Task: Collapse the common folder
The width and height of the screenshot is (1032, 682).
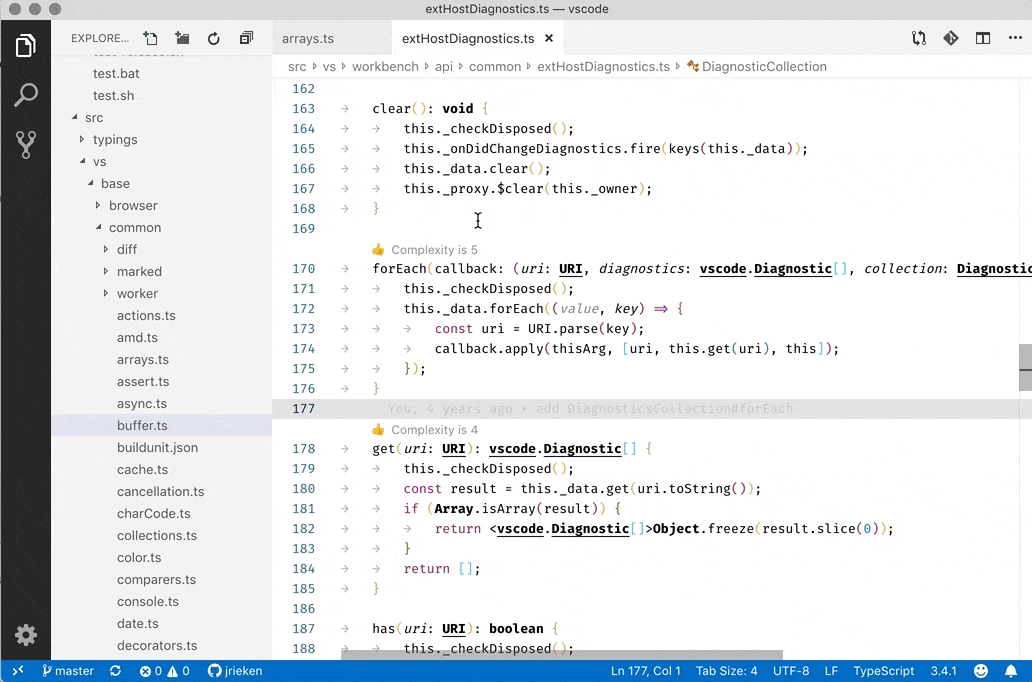Action: (x=134, y=228)
